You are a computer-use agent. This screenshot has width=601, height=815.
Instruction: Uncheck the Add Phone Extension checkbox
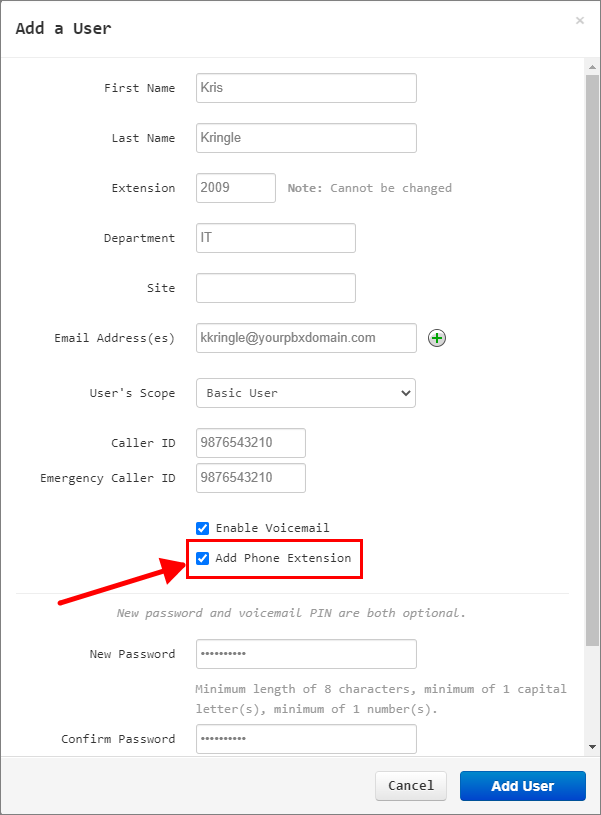[x=202, y=558]
